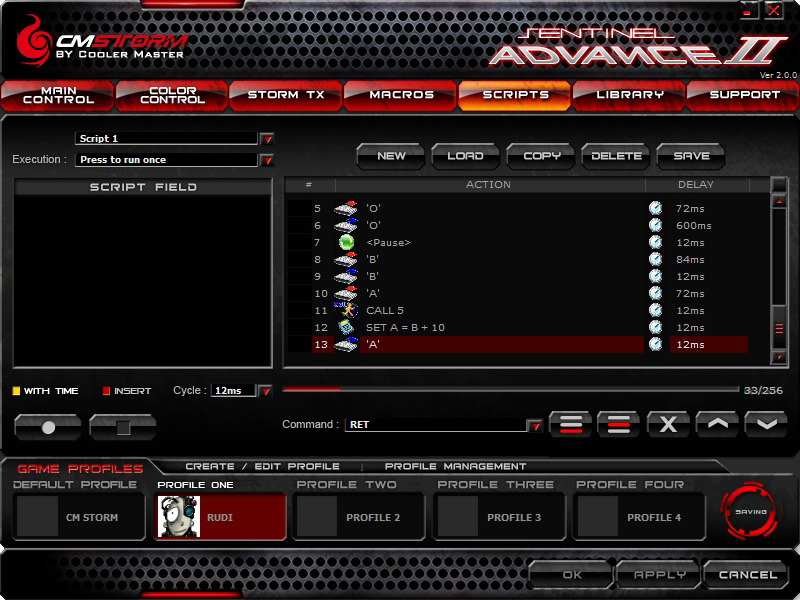Image resolution: width=800 pixels, height=600 pixels.
Task: Stop recording with the square stop button
Action: [123, 427]
